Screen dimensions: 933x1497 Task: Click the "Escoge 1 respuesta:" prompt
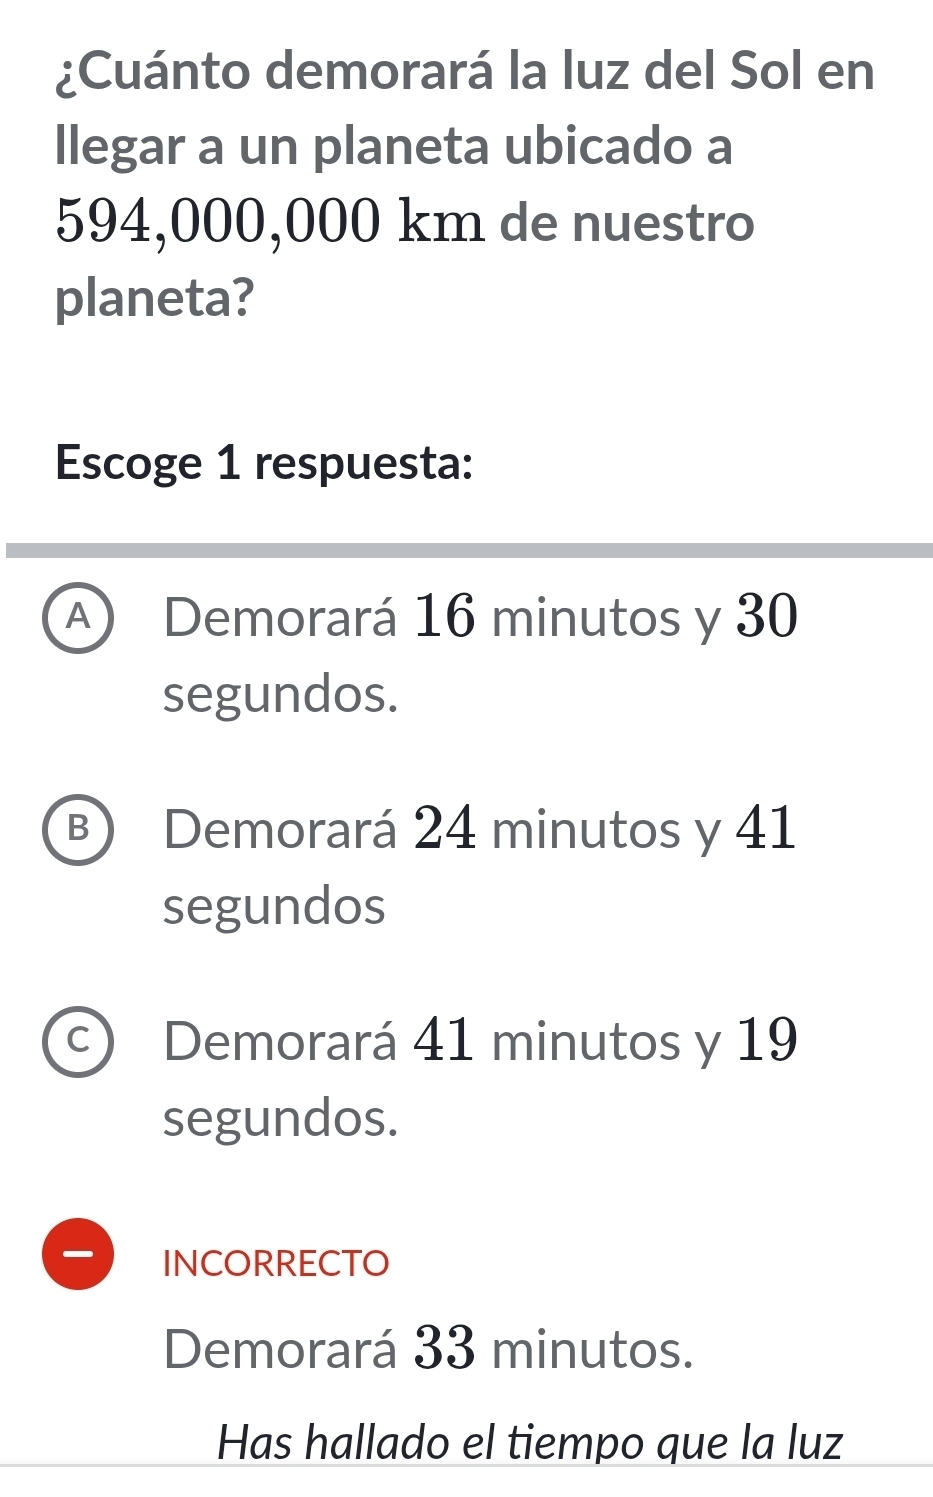click(264, 463)
